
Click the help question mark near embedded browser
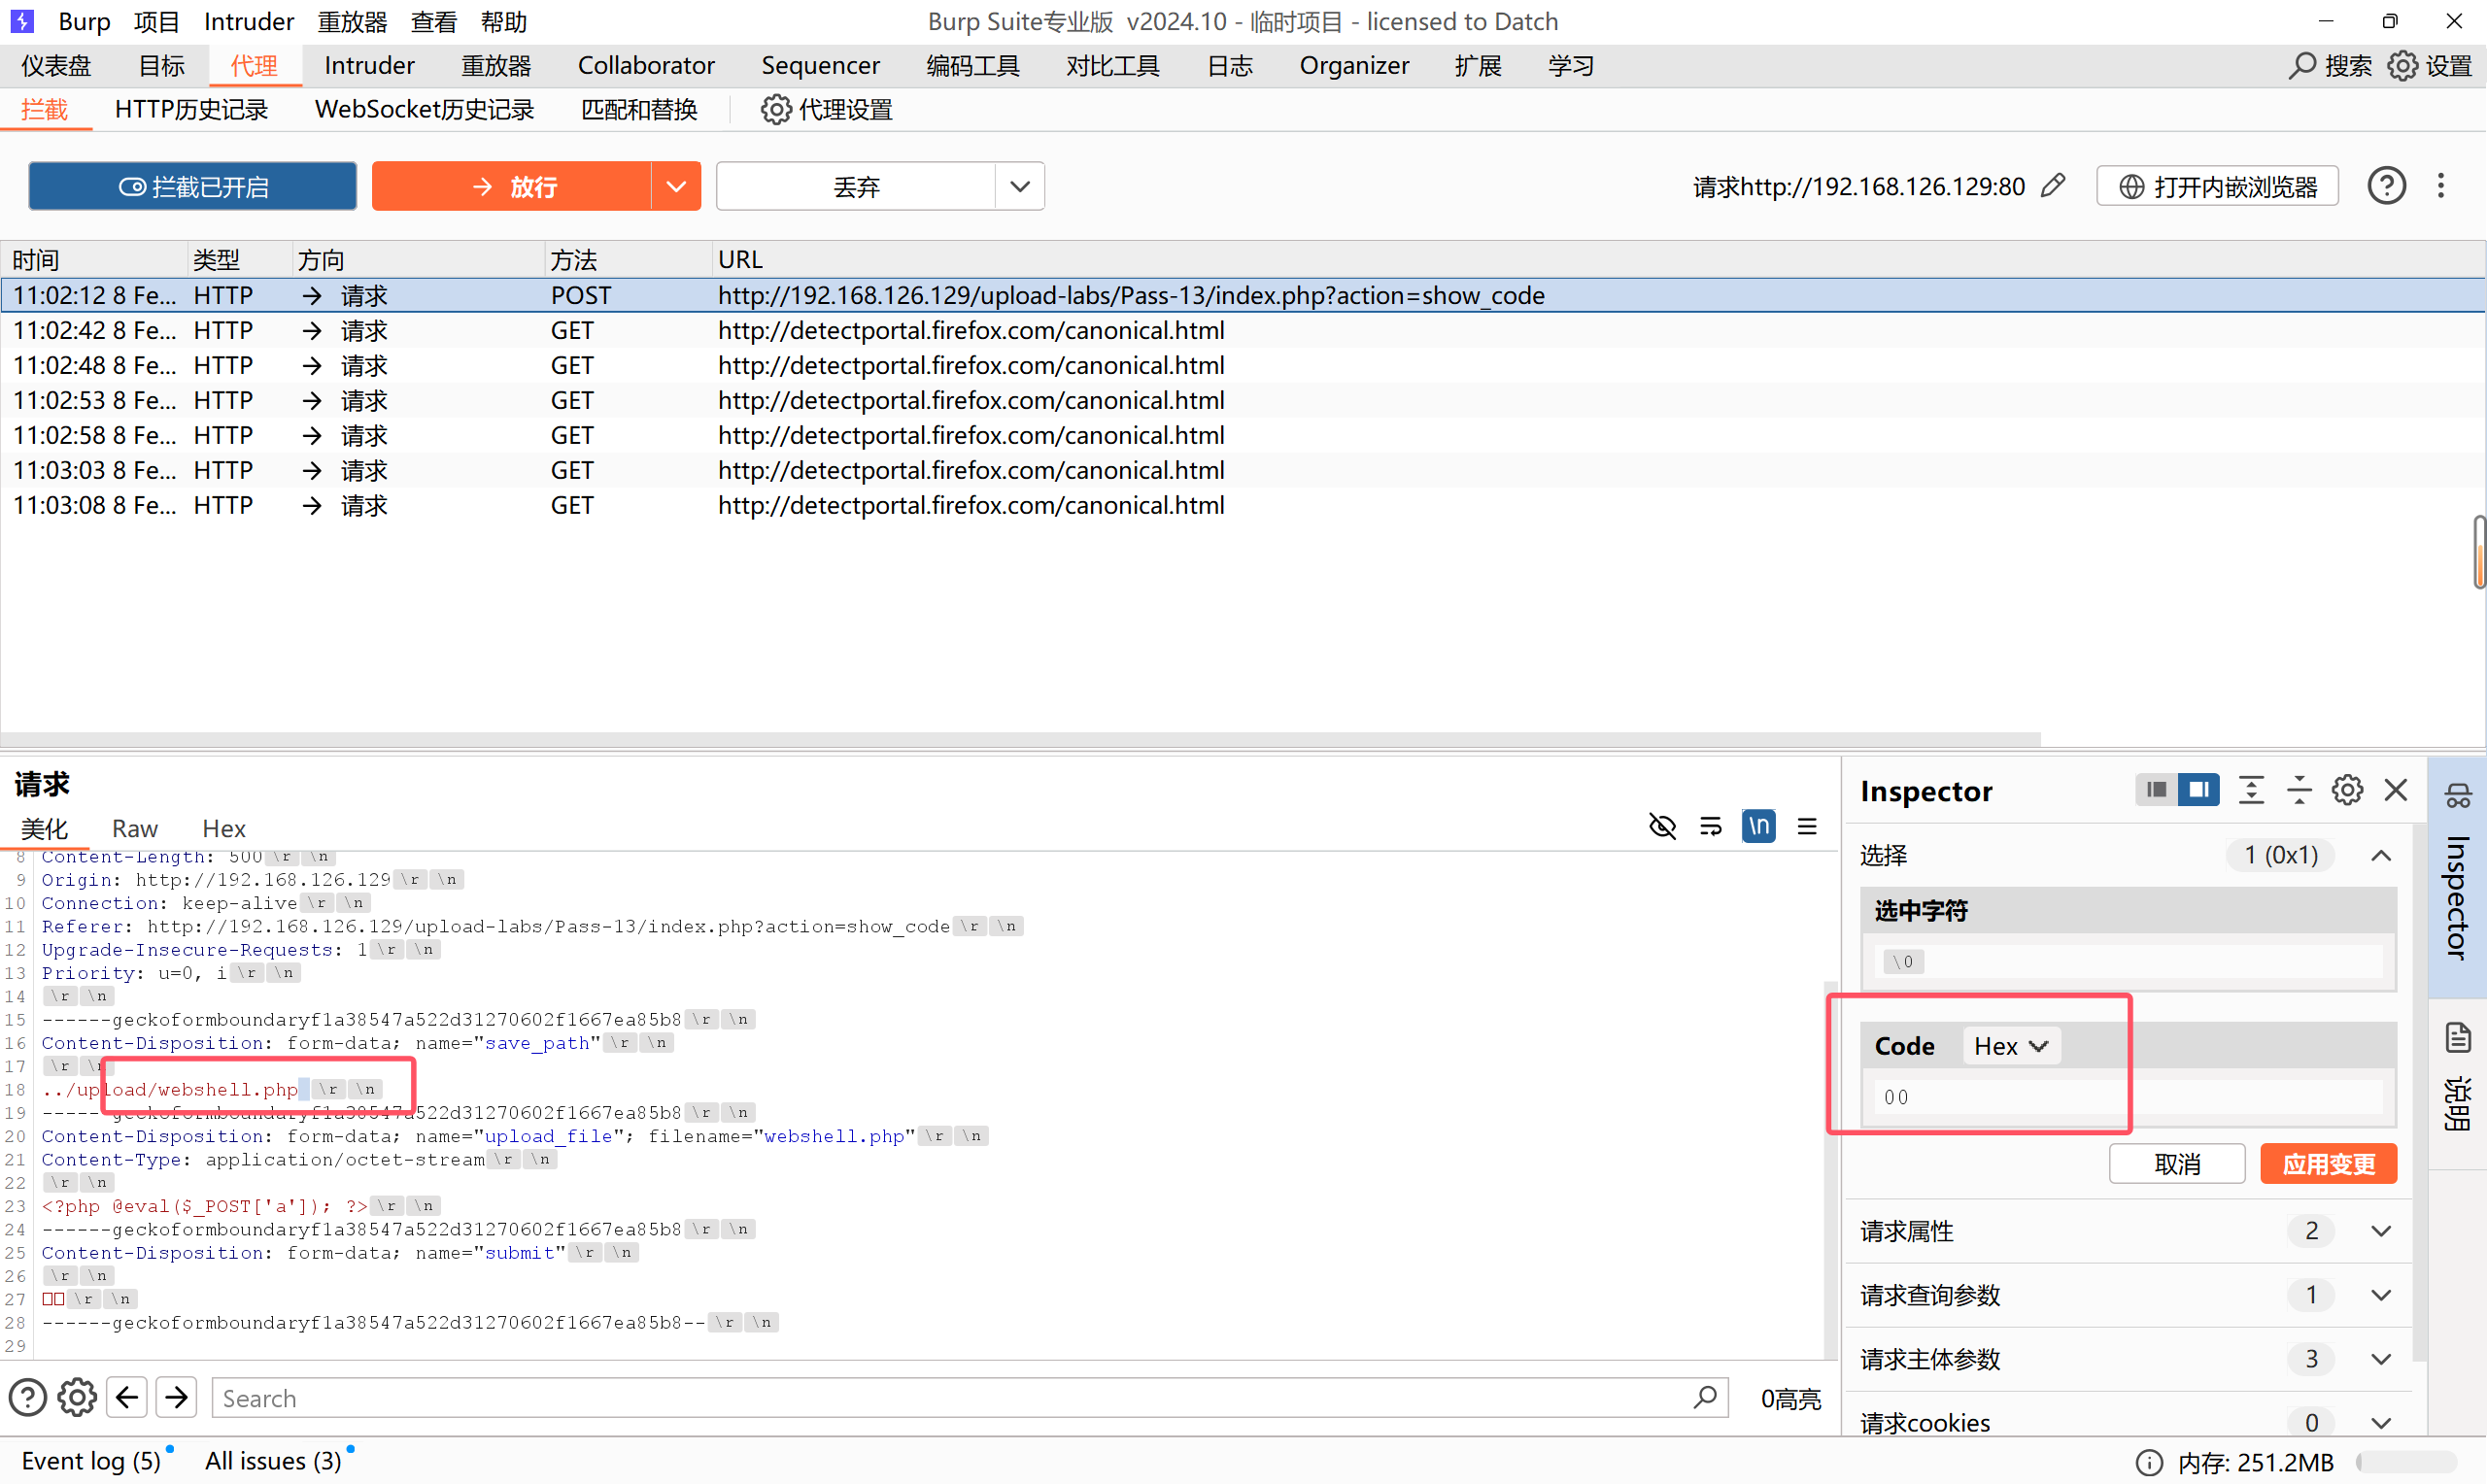pos(2386,186)
